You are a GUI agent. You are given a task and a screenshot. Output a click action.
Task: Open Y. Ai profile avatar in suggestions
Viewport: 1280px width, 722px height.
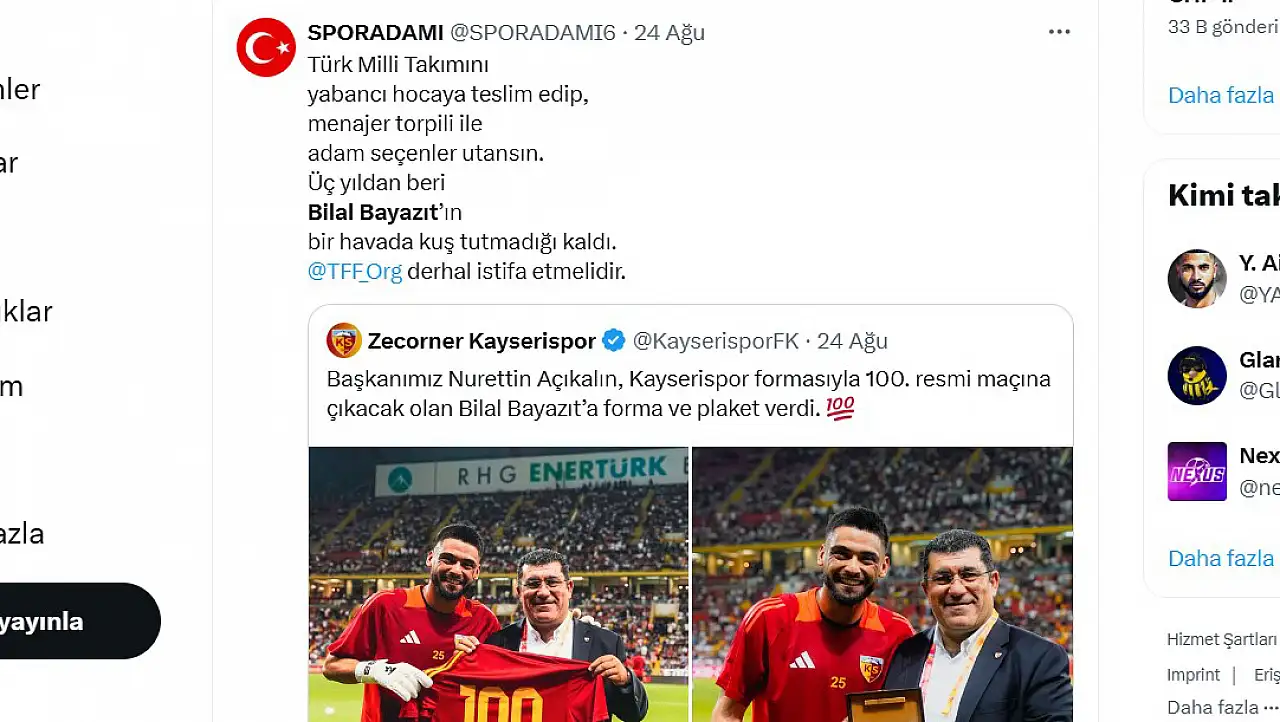click(1197, 278)
